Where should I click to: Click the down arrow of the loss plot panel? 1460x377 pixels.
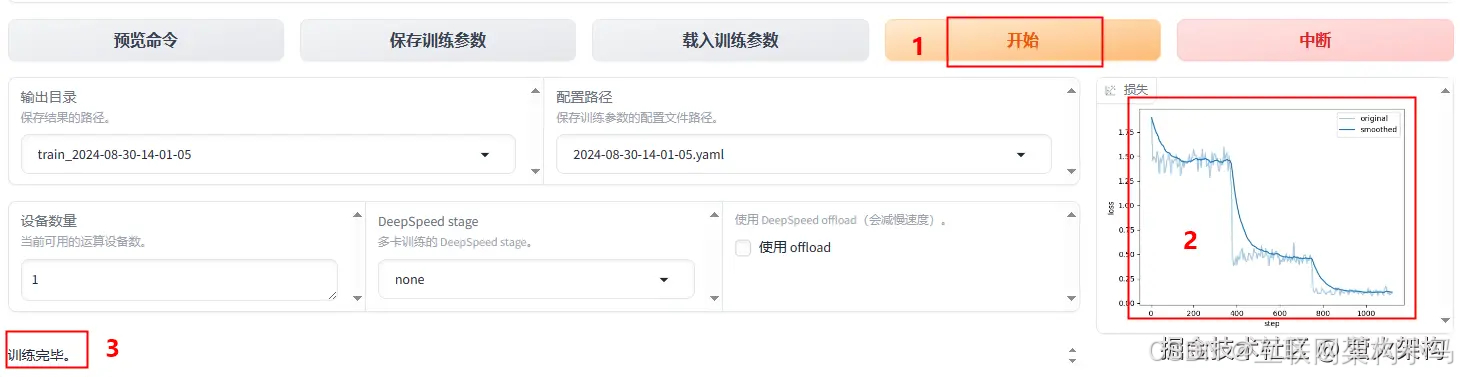tap(1443, 320)
